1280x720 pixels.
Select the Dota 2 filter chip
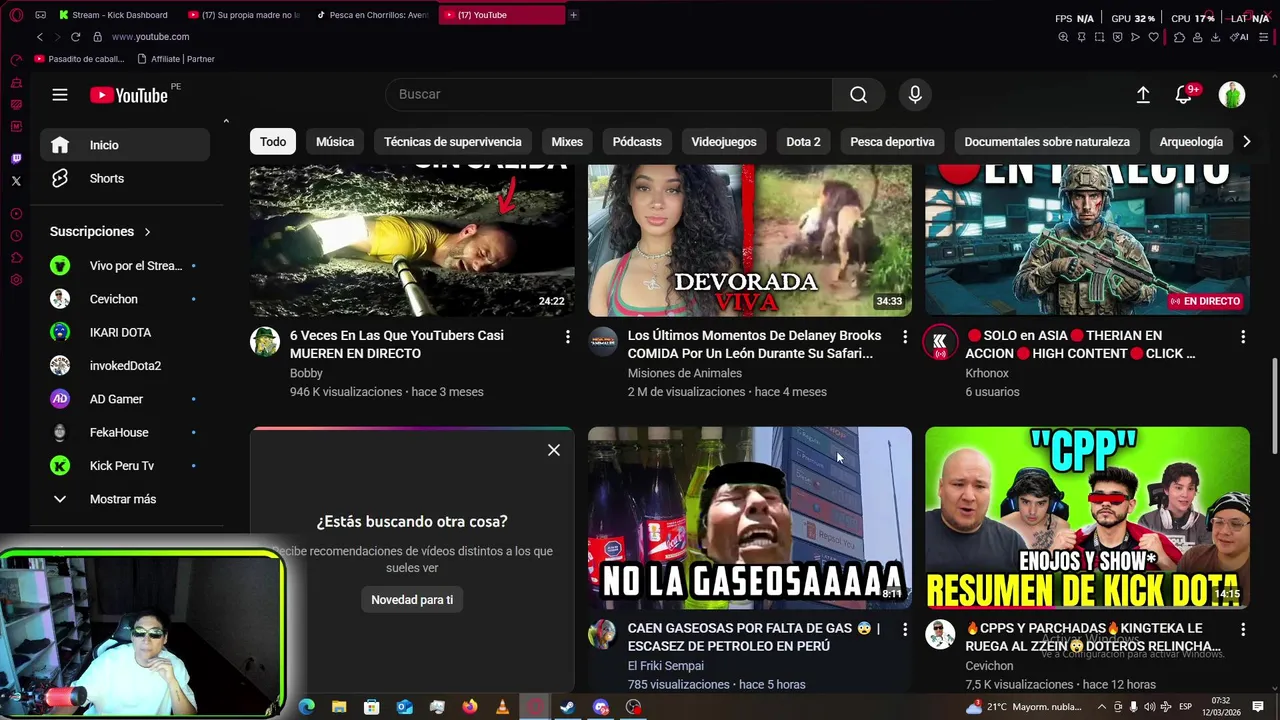(803, 142)
